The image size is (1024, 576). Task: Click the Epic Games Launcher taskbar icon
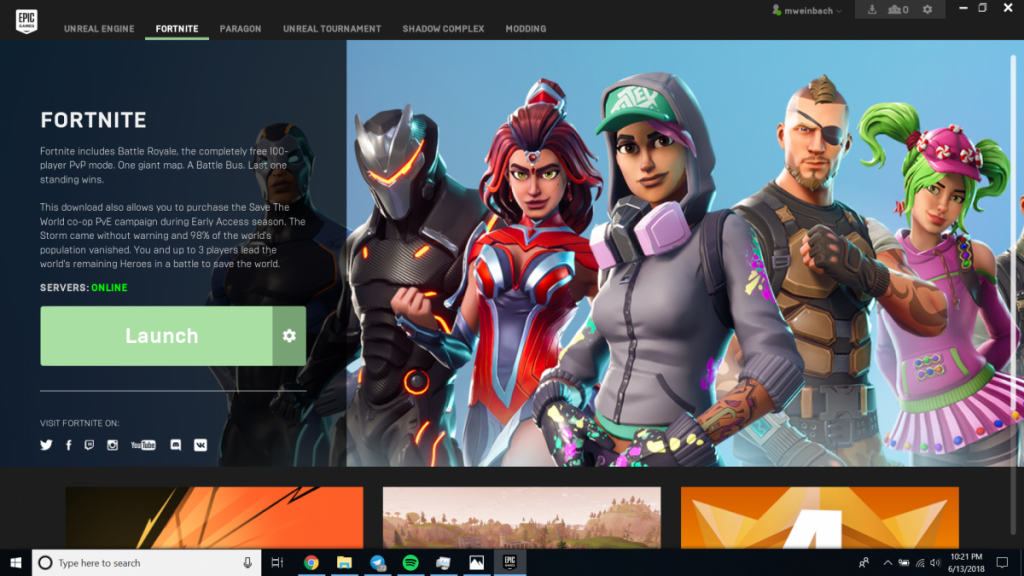tap(510, 563)
